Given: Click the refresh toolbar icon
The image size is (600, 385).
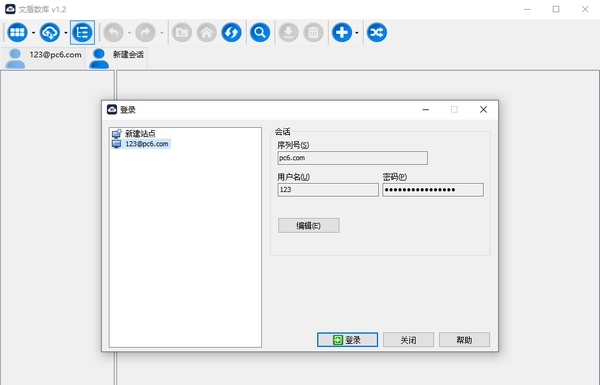Looking at the screenshot, I should click(232, 33).
